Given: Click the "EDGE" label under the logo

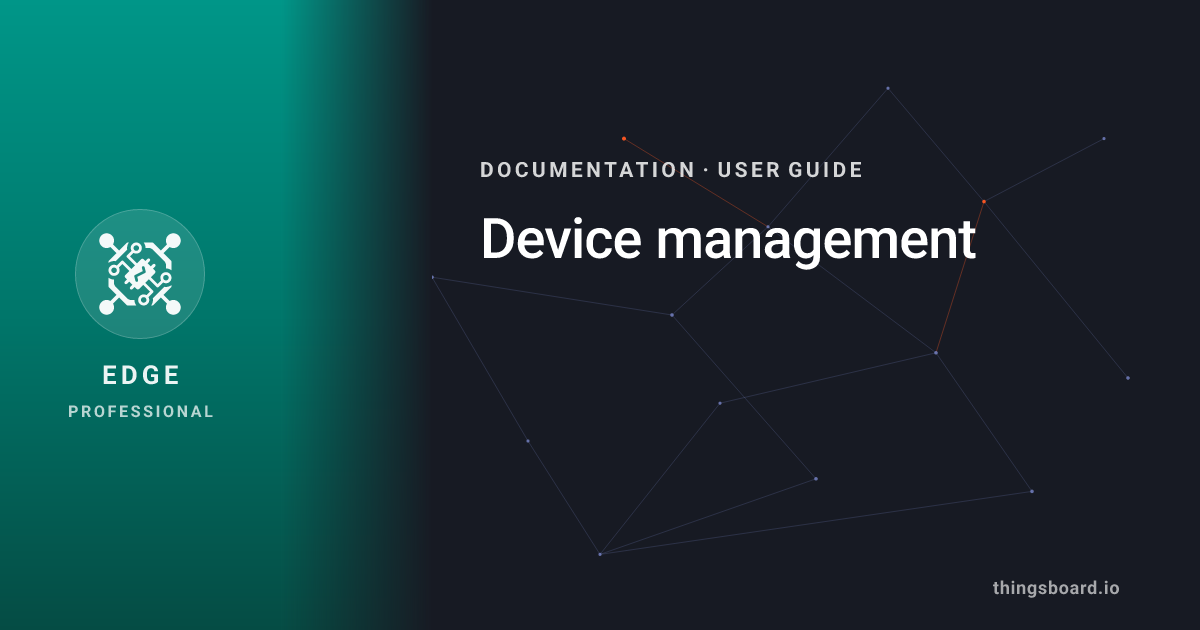Looking at the screenshot, I should (141, 375).
